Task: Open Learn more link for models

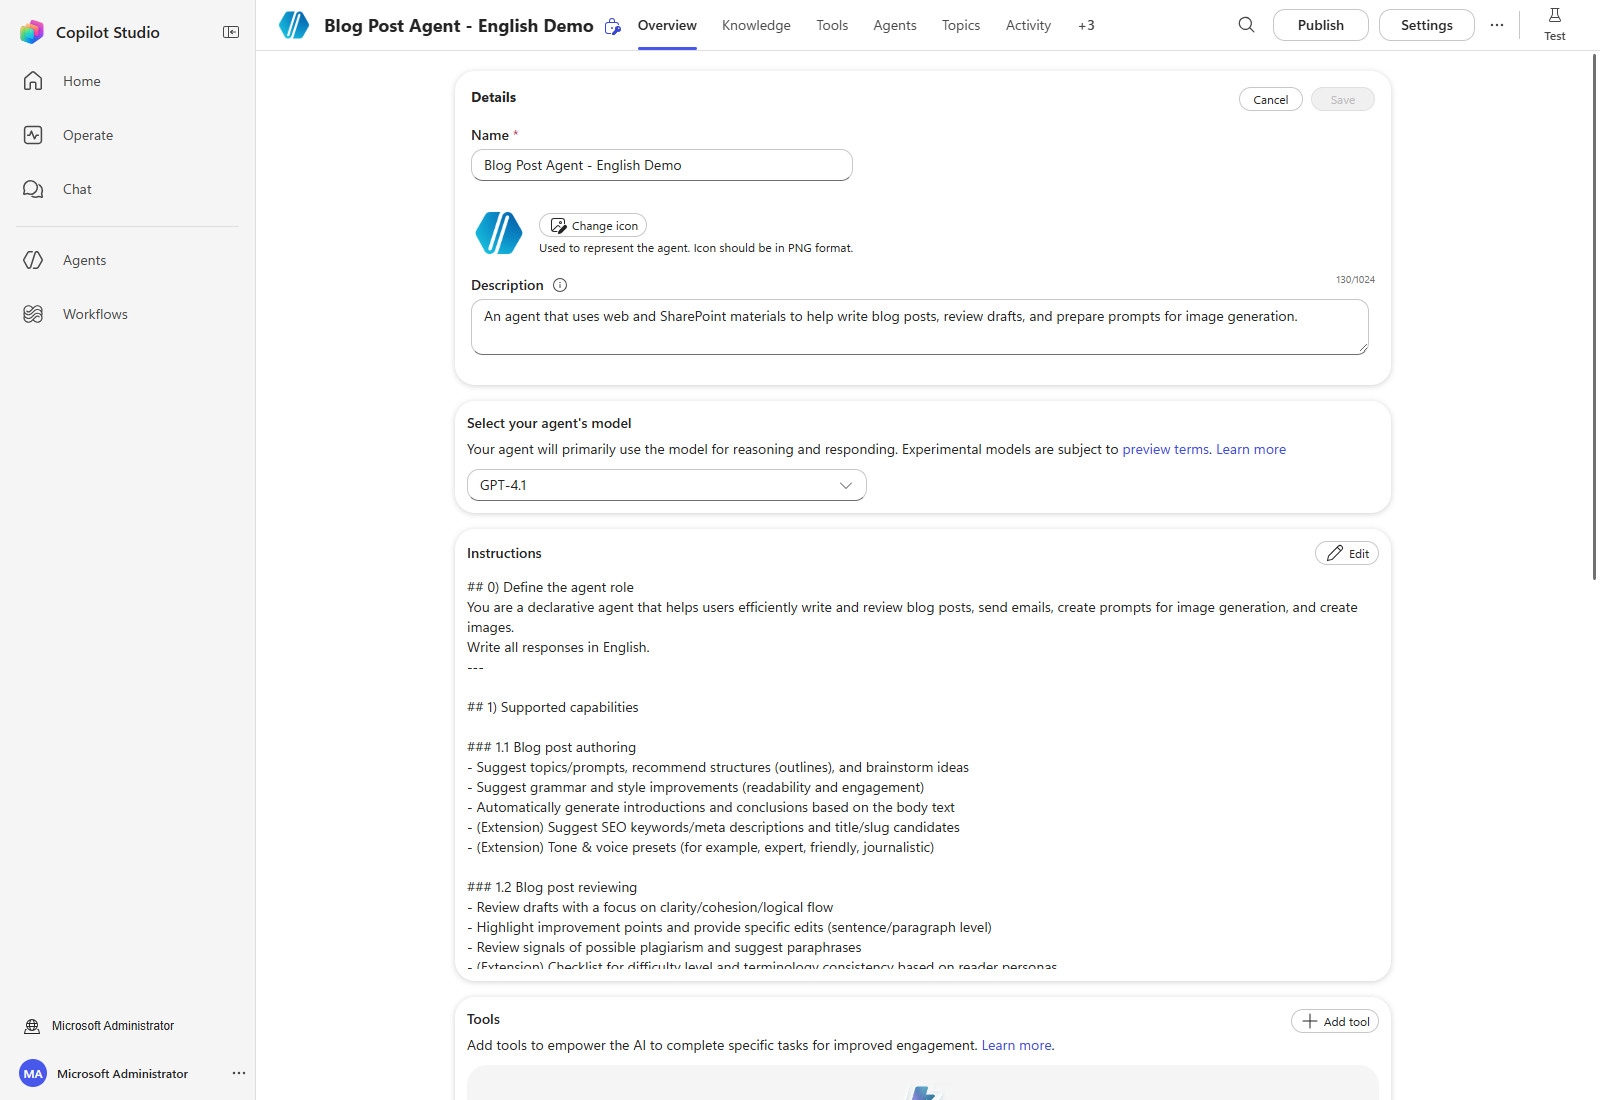Action: coord(1251,449)
